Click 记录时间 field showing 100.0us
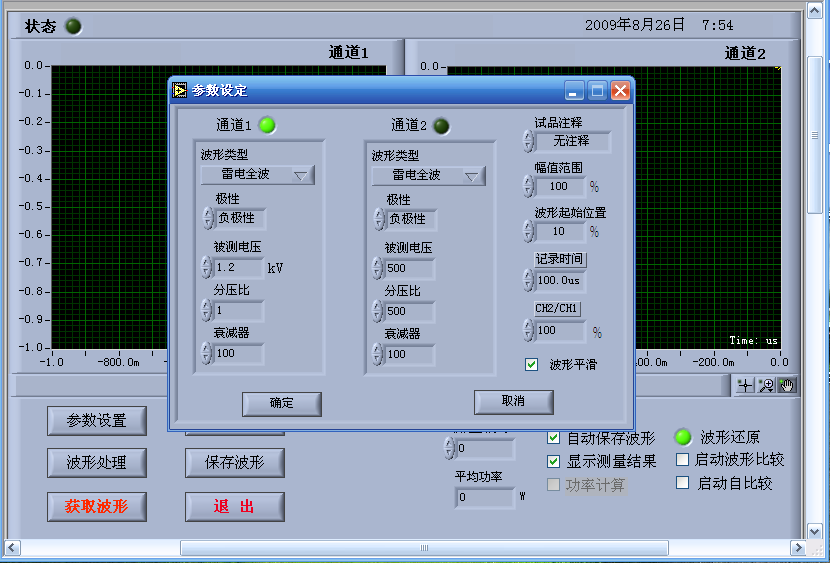 (561, 280)
